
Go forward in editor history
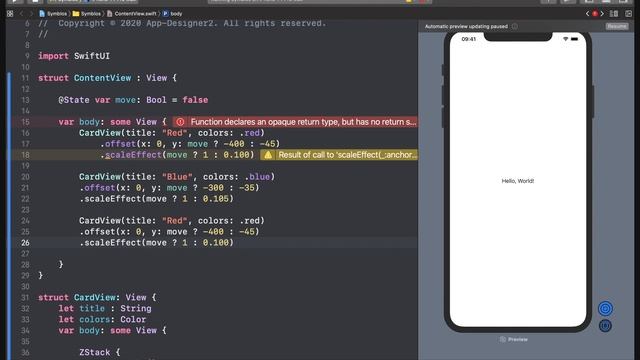coord(31,13)
